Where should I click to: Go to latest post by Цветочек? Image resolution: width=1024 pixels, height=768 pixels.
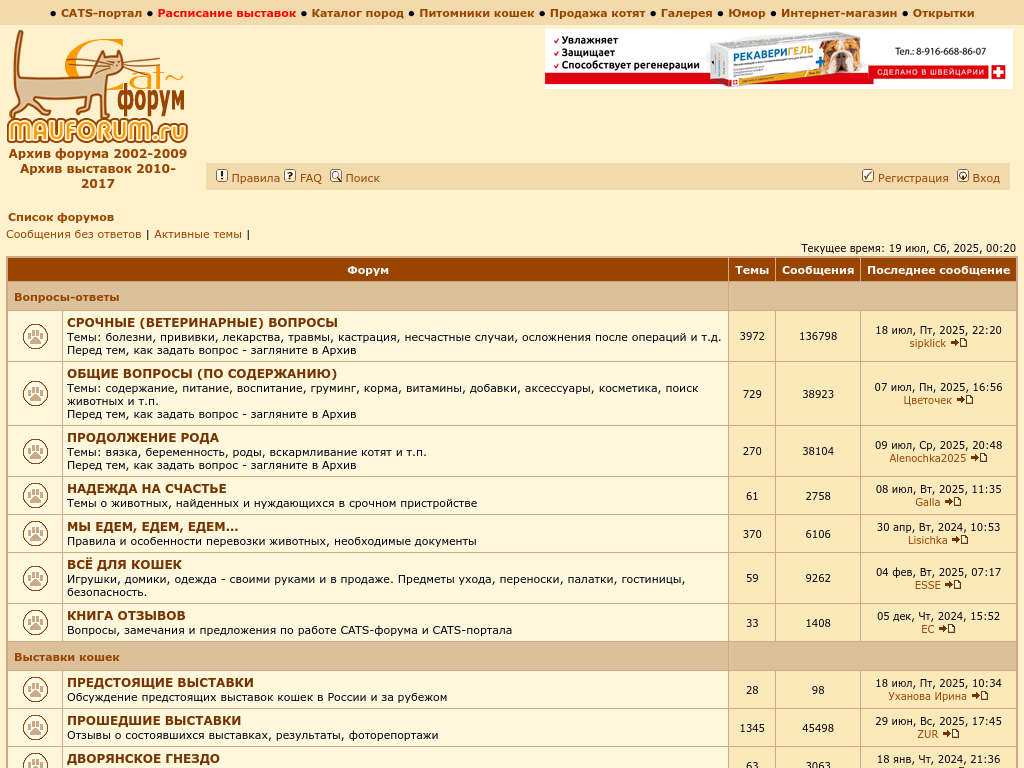pyautogui.click(x=965, y=400)
